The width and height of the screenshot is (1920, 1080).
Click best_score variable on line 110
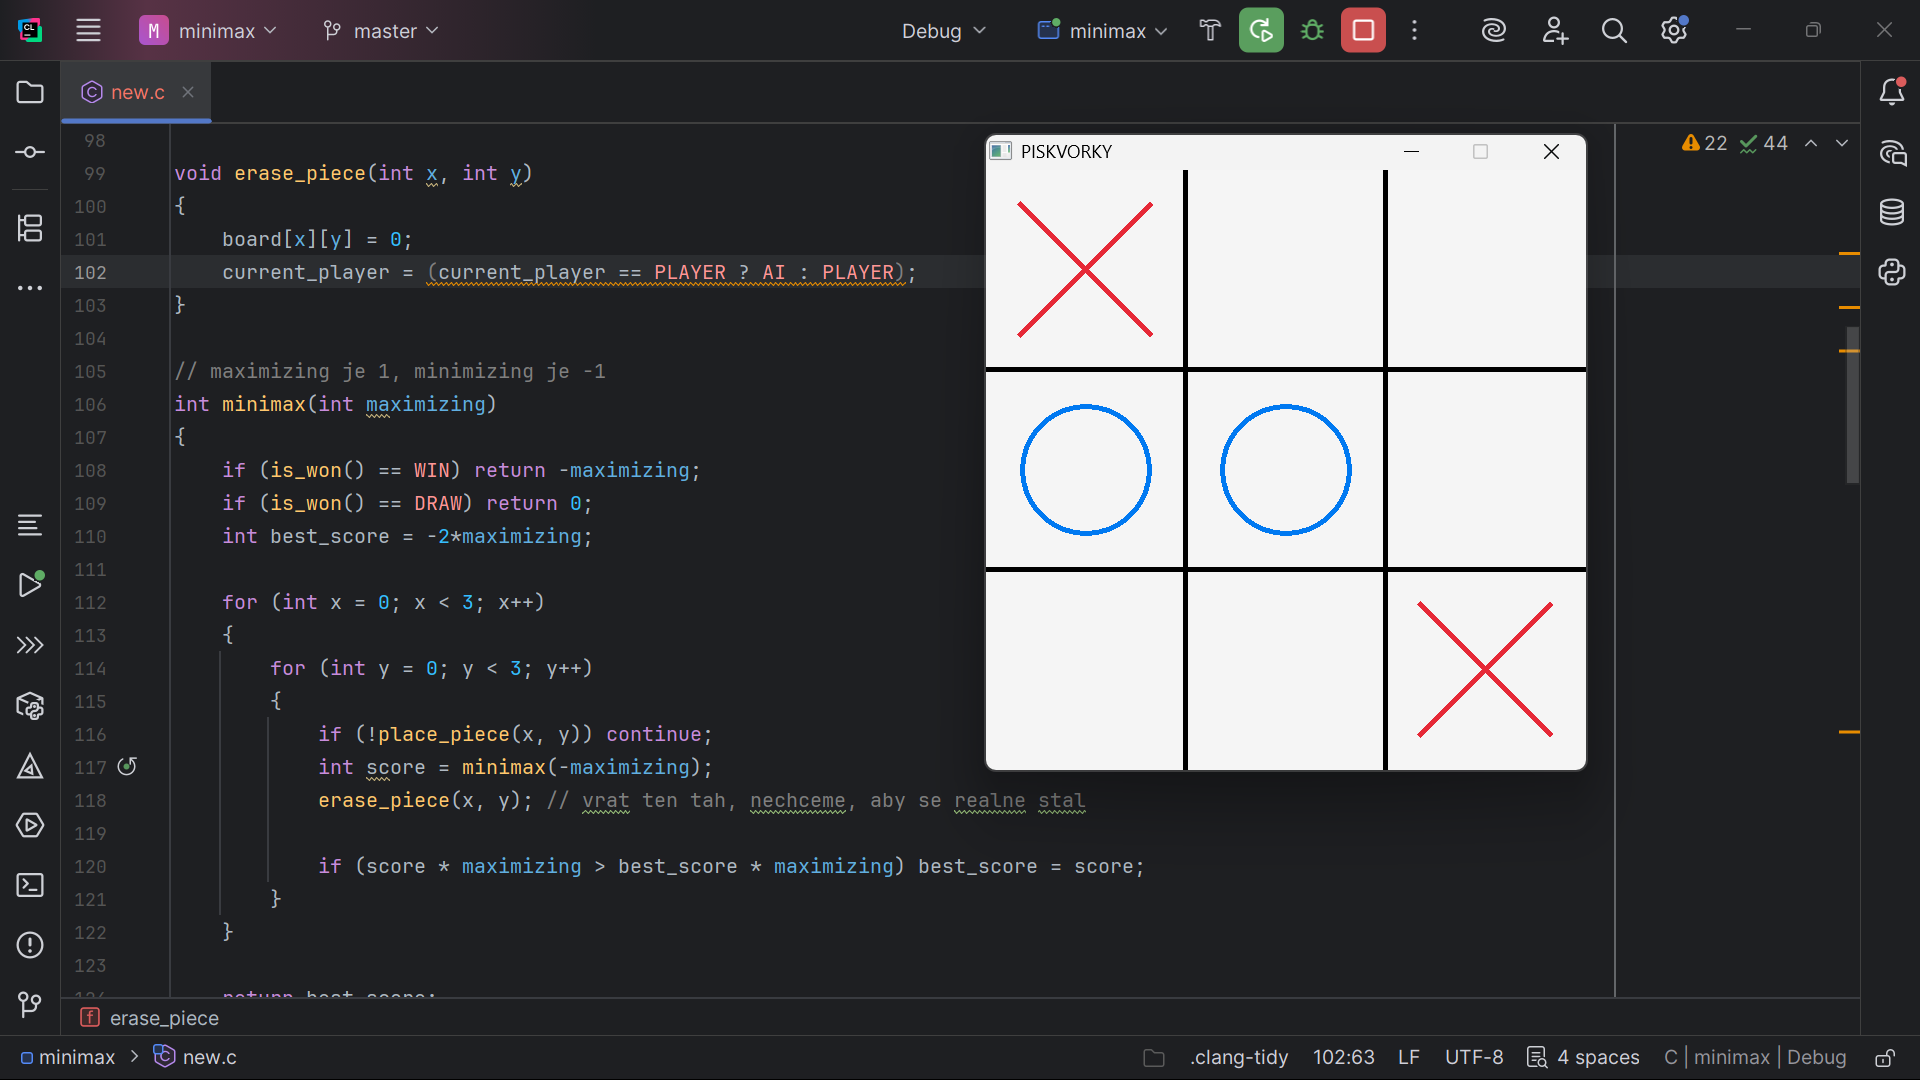coord(329,536)
